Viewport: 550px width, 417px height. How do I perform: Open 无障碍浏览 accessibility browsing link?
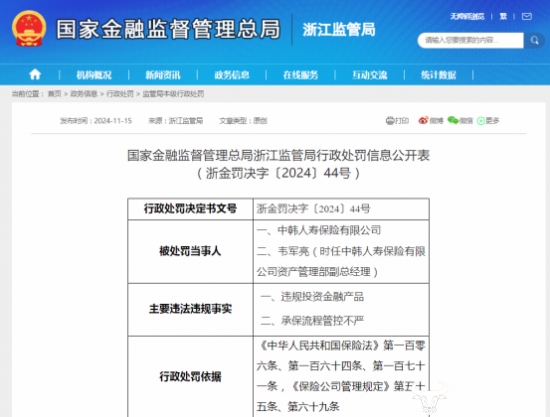[x=467, y=16]
